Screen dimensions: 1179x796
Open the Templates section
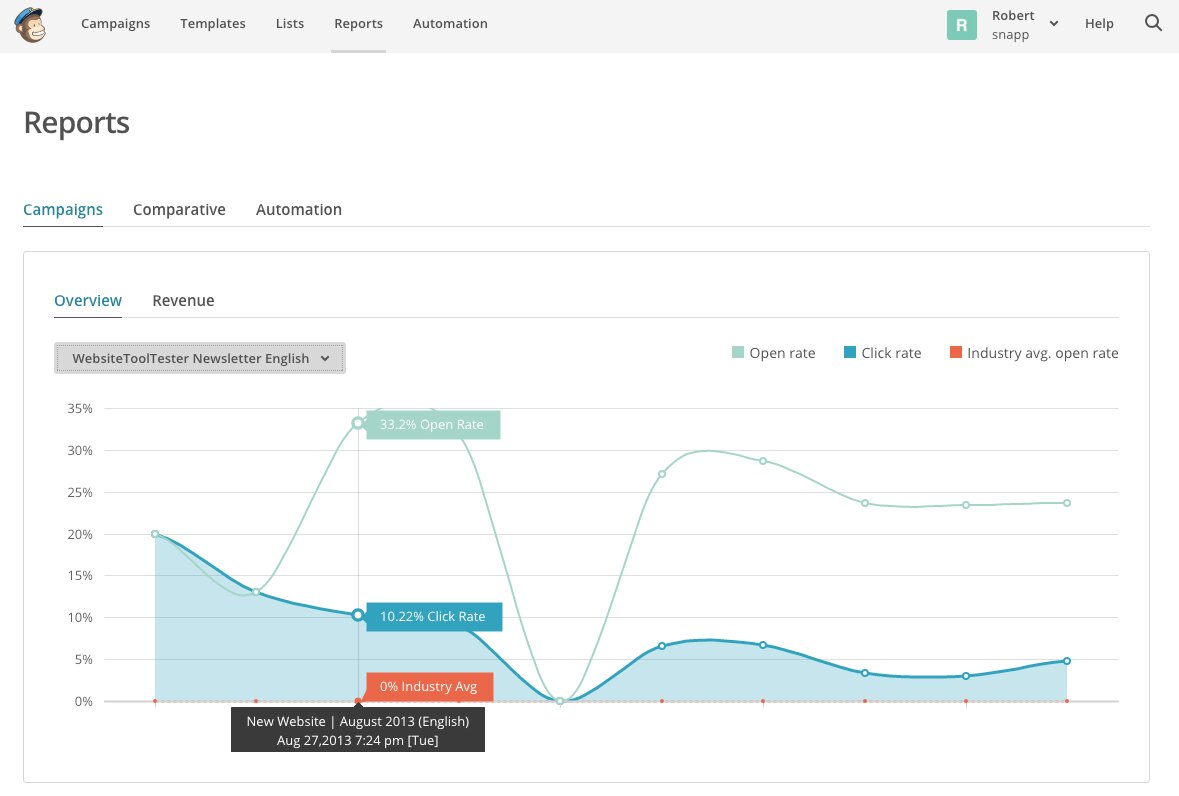212,23
